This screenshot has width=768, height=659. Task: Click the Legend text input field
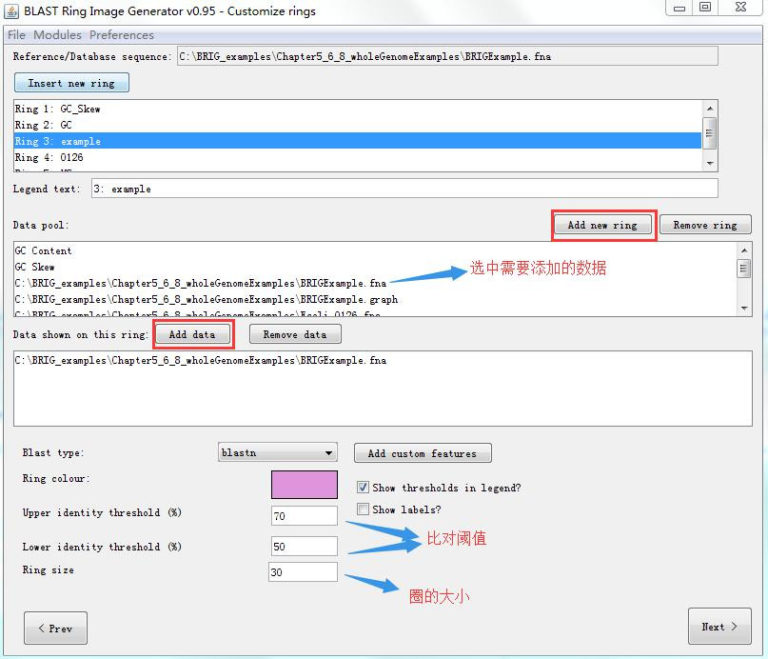pos(405,189)
